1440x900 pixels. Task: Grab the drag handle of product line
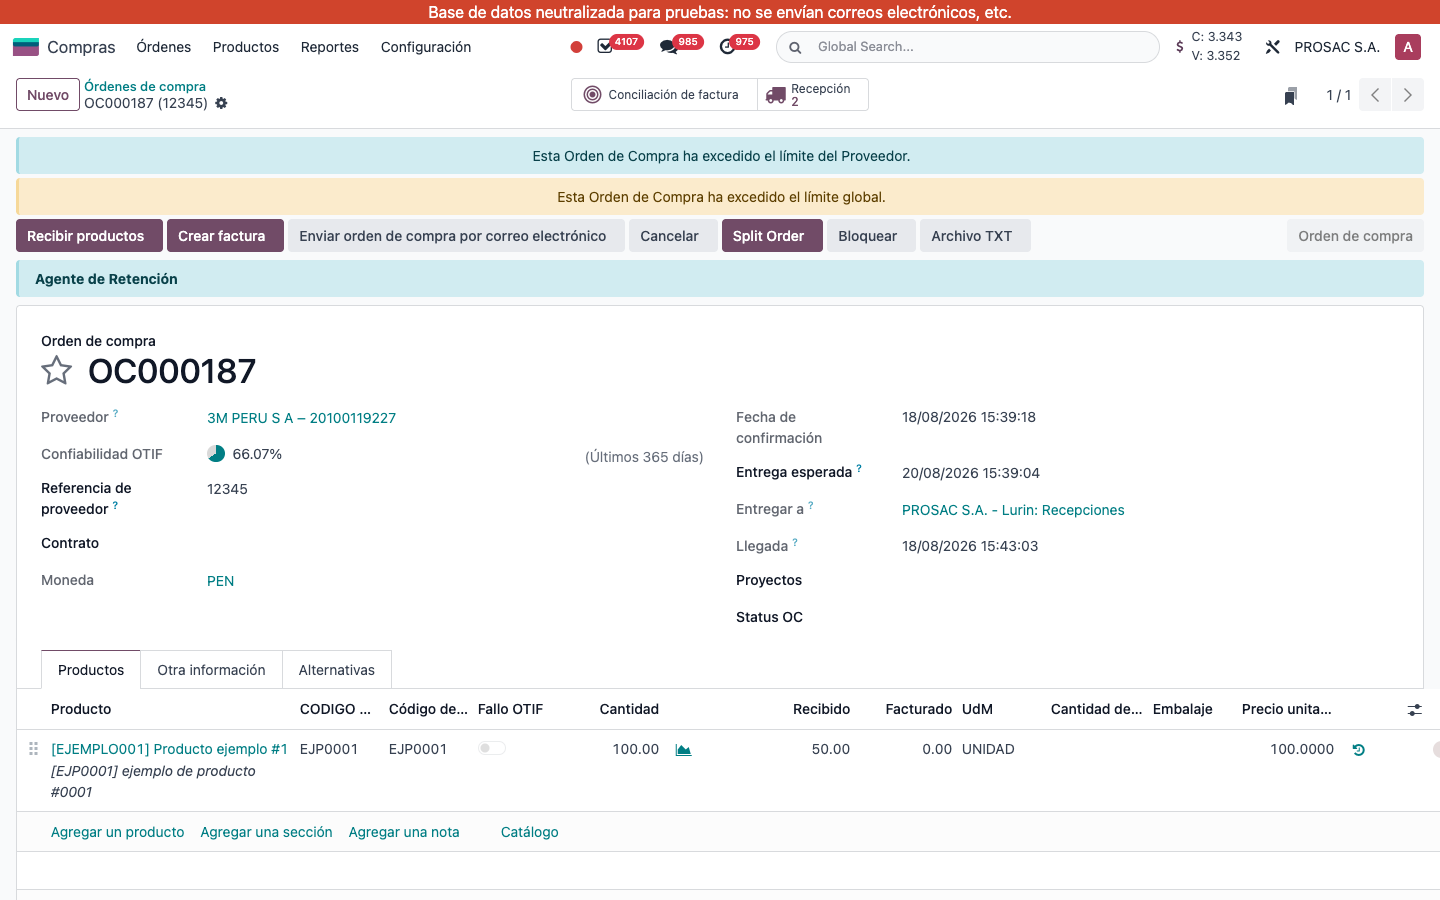[x=33, y=749]
